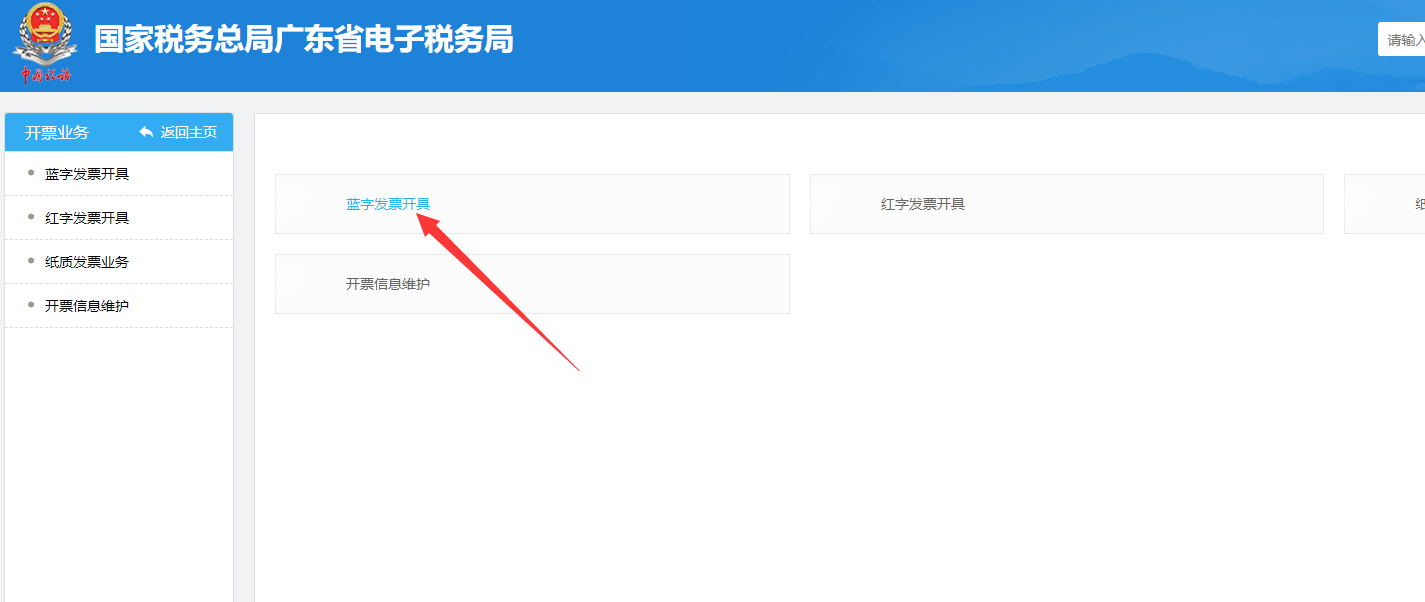
Task: Open 开票信息维护 from the left sidebar
Action: point(87,306)
